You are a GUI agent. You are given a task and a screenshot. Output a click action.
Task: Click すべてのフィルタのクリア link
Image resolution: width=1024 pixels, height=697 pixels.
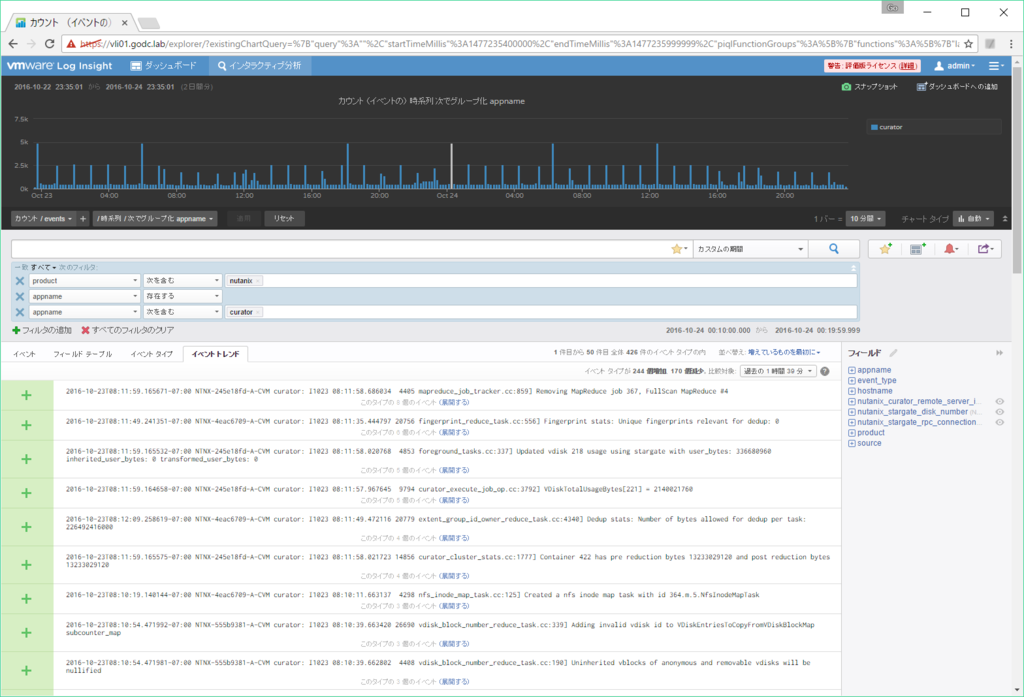coord(127,331)
